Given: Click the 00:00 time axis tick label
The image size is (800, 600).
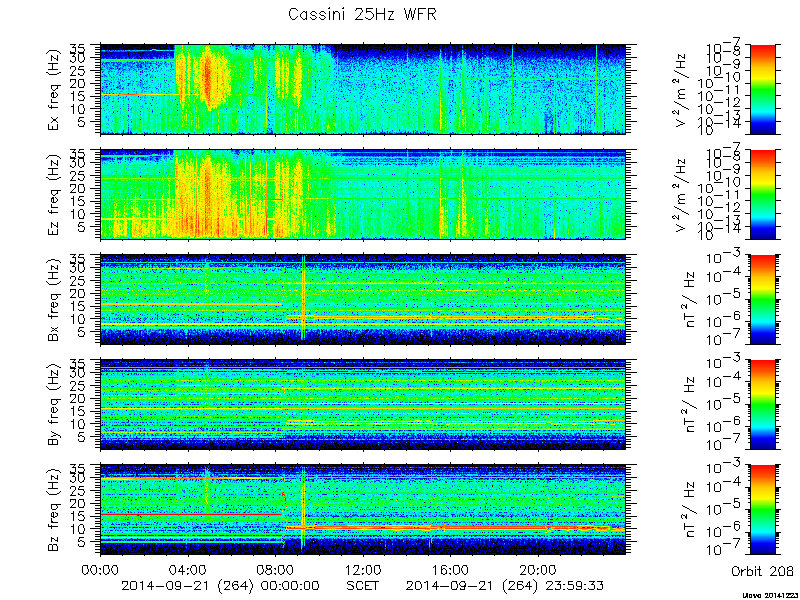Looking at the screenshot, I should (x=100, y=570).
